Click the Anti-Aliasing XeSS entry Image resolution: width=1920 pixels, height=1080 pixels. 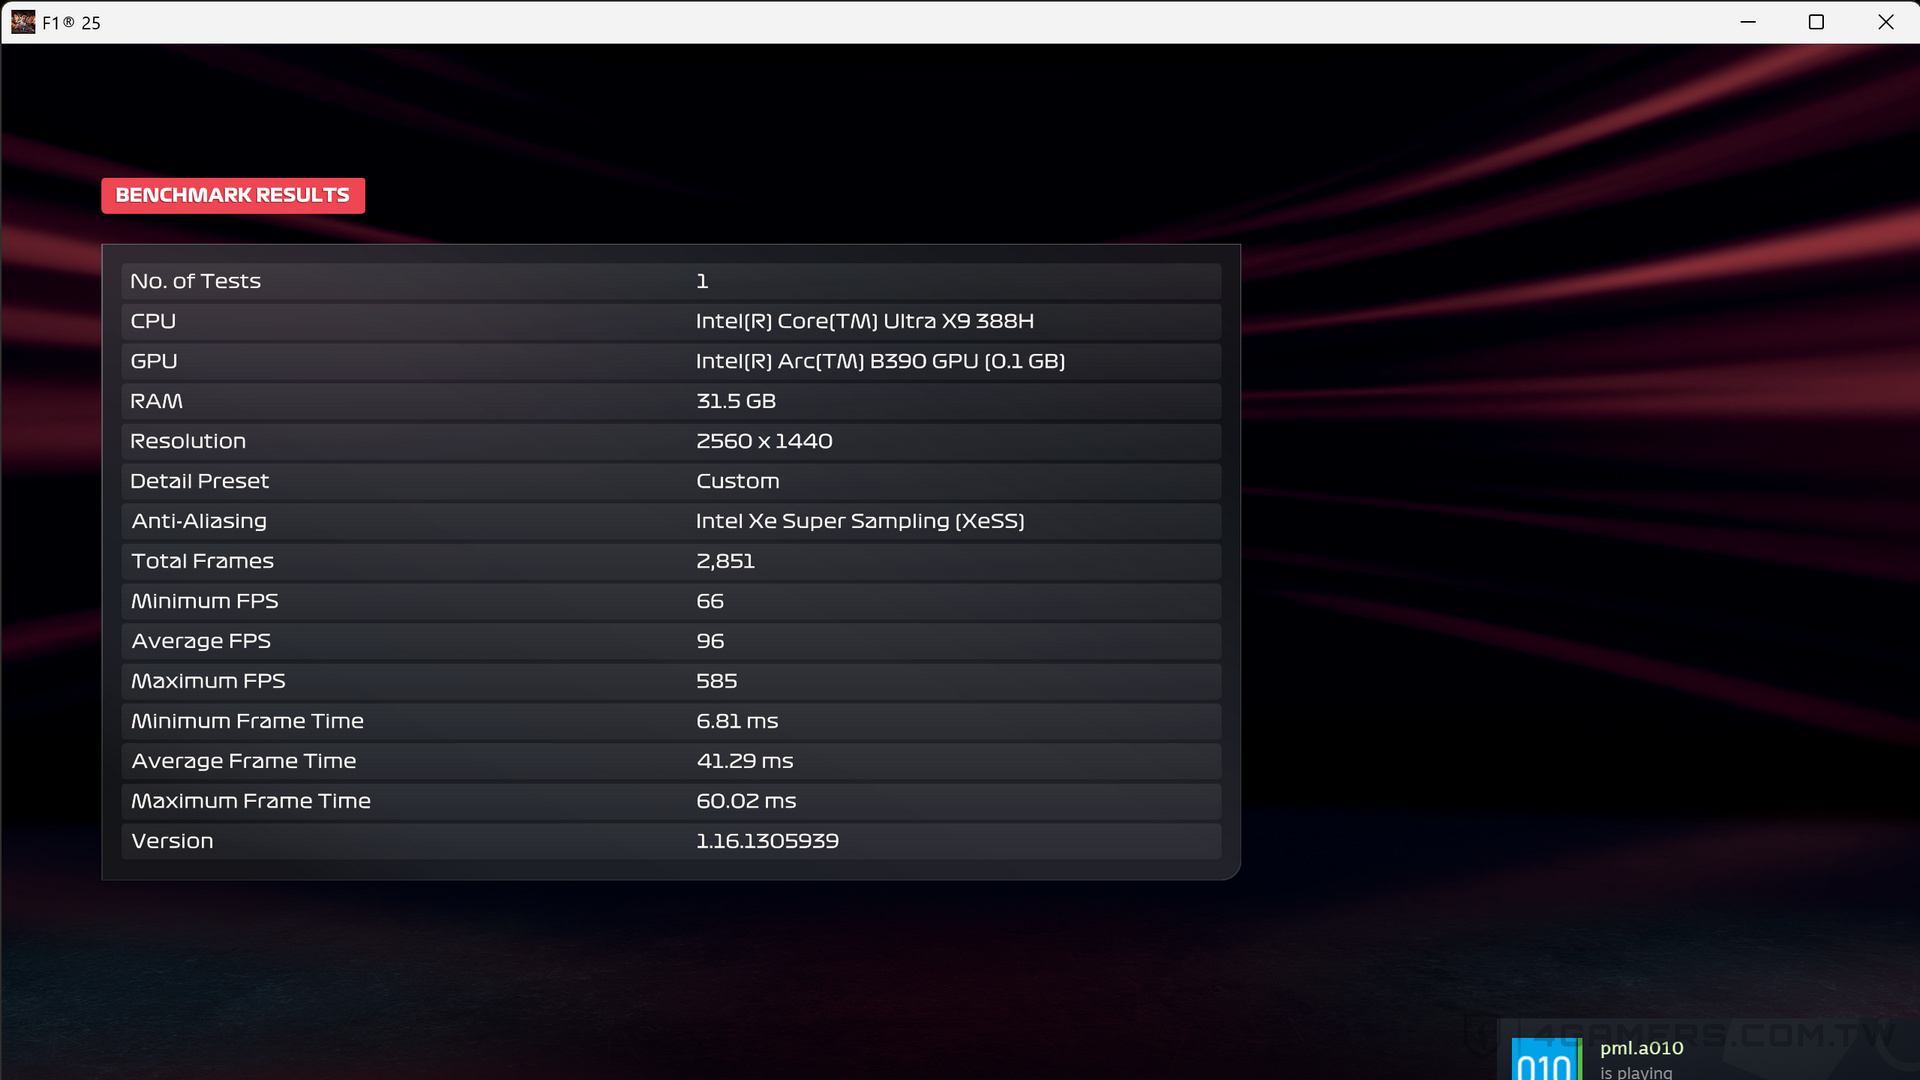coord(860,521)
